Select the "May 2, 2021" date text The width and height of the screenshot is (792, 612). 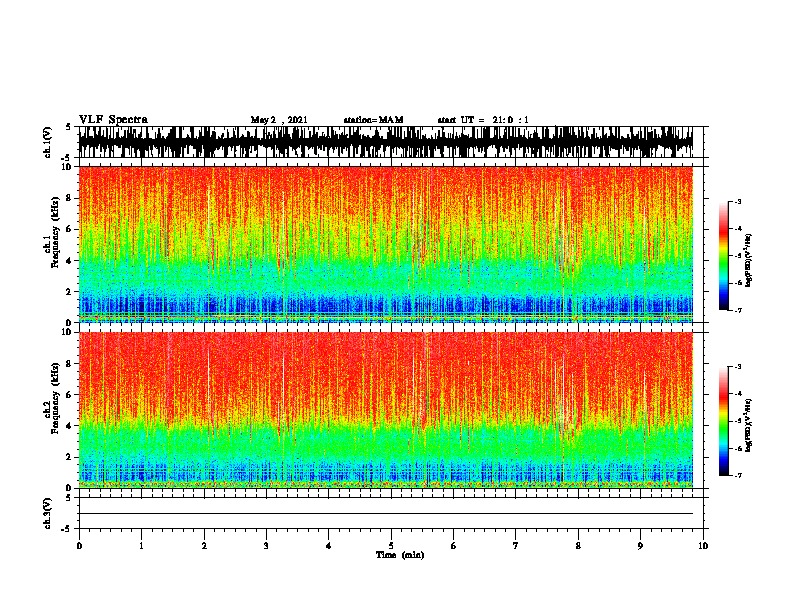tap(279, 120)
